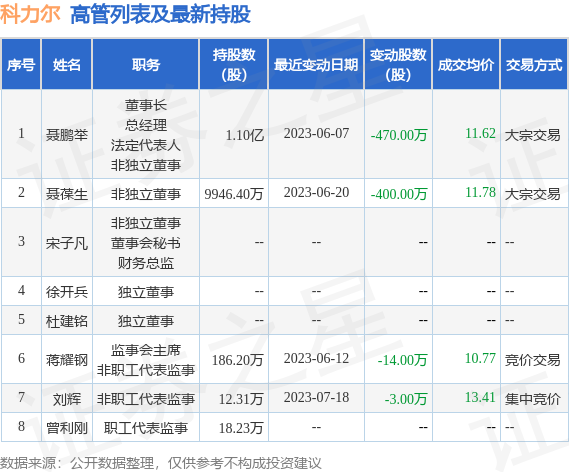This screenshot has height=472, width=569.
Task: Click the 高管列表及最新持股 heading
Action: click(x=160, y=15)
